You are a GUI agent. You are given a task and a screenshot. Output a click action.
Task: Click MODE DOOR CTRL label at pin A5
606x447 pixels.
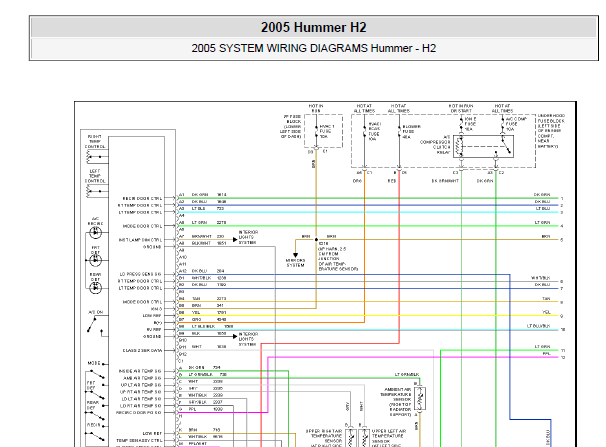pyautogui.click(x=142, y=226)
